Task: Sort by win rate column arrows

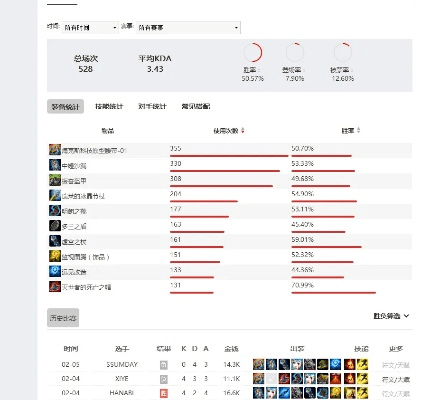Action: coord(358,130)
